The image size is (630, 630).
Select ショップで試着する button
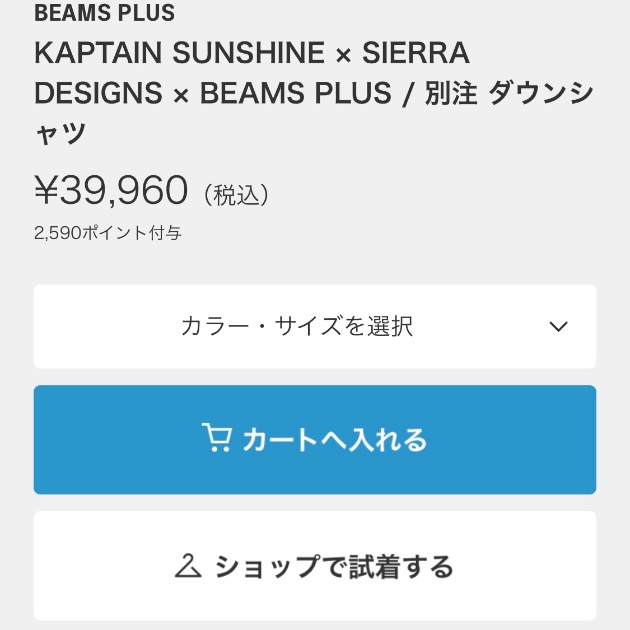pyautogui.click(x=315, y=566)
